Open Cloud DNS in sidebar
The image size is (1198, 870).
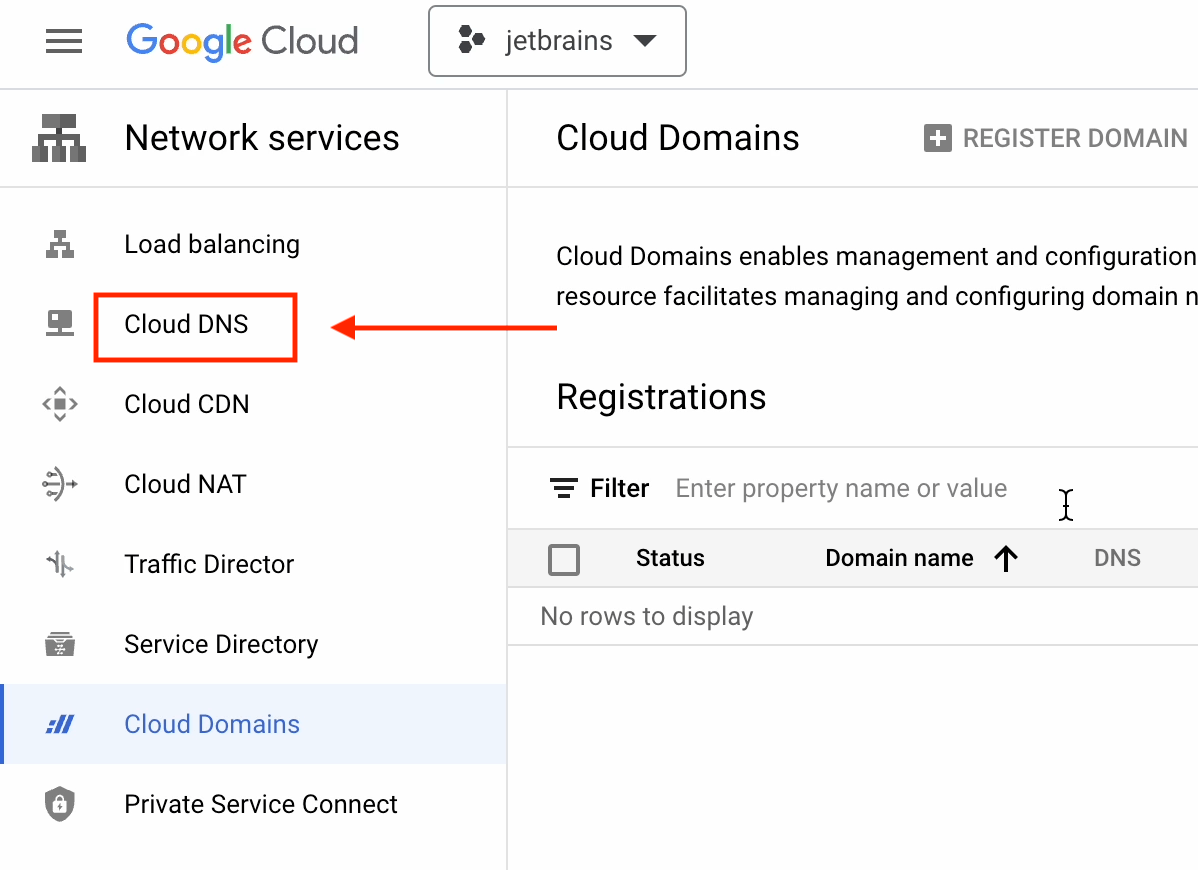[x=187, y=325]
